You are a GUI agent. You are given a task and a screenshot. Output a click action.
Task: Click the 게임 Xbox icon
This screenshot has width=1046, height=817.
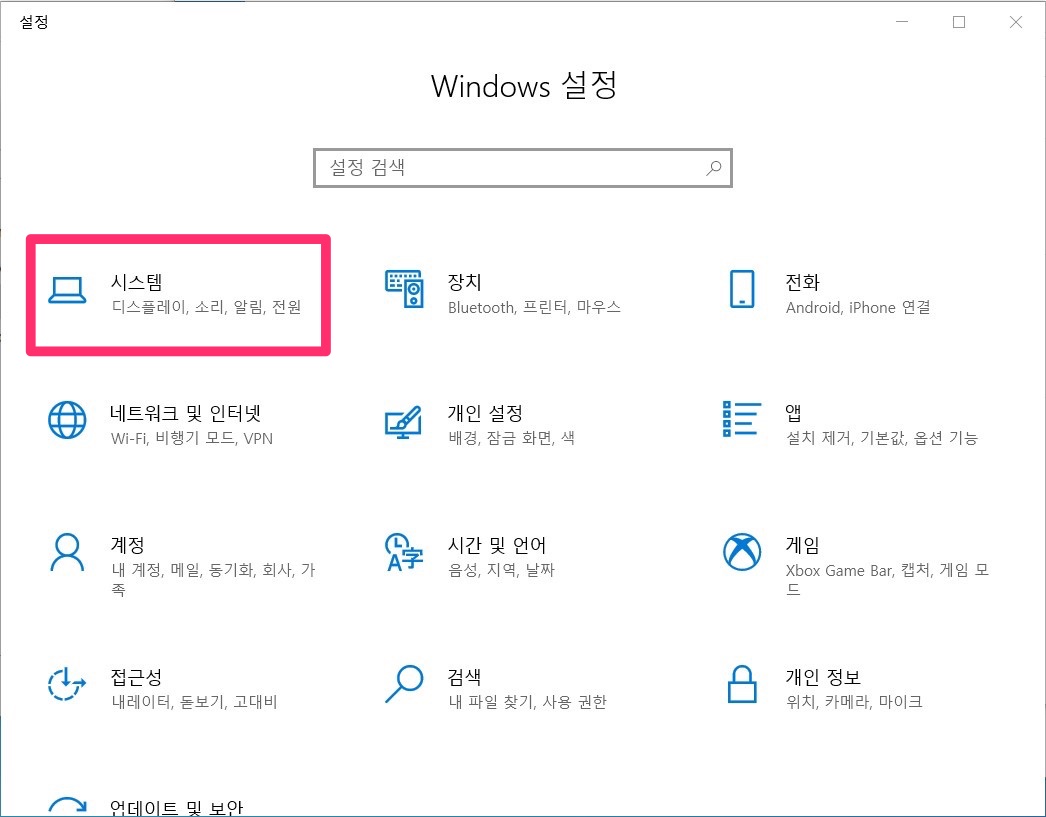click(742, 552)
